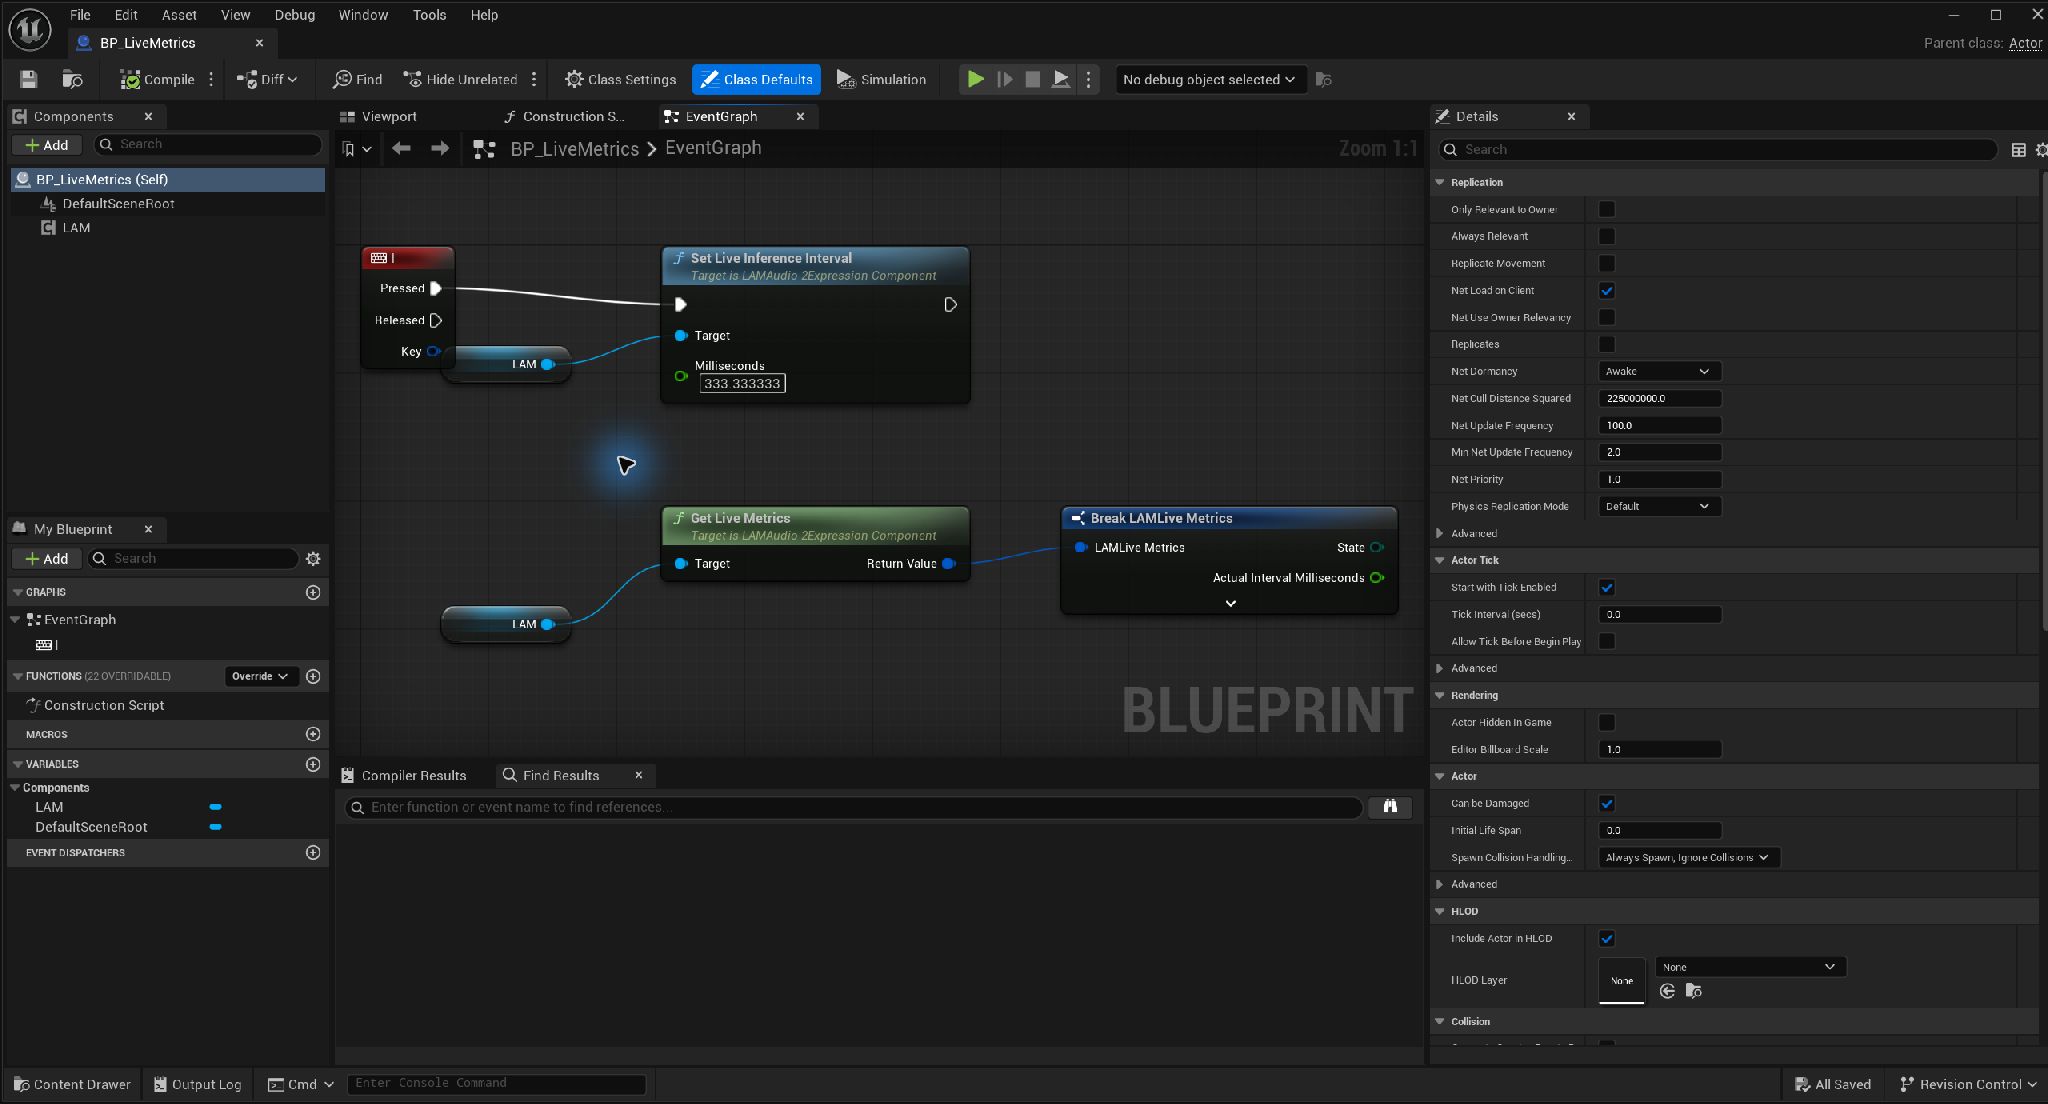Open My Blueprint view options gear

pyautogui.click(x=313, y=558)
